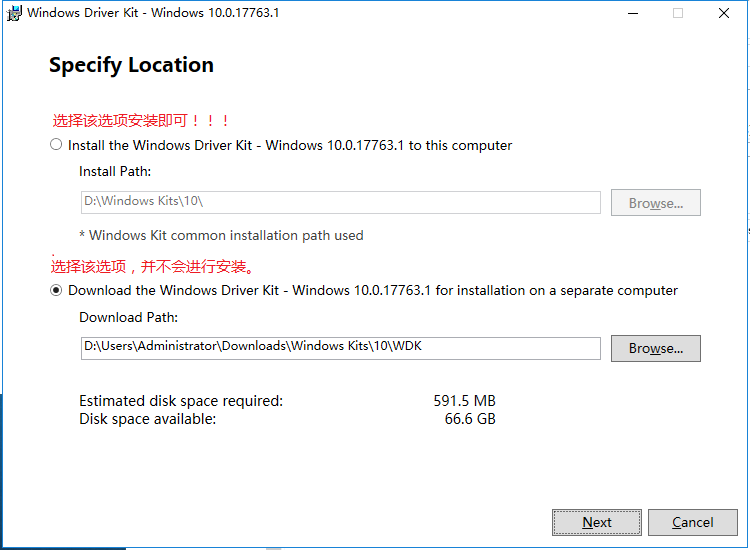This screenshot has height=550, width=750.
Task: Click the greyed-out maximize button
Action: [x=678, y=14]
